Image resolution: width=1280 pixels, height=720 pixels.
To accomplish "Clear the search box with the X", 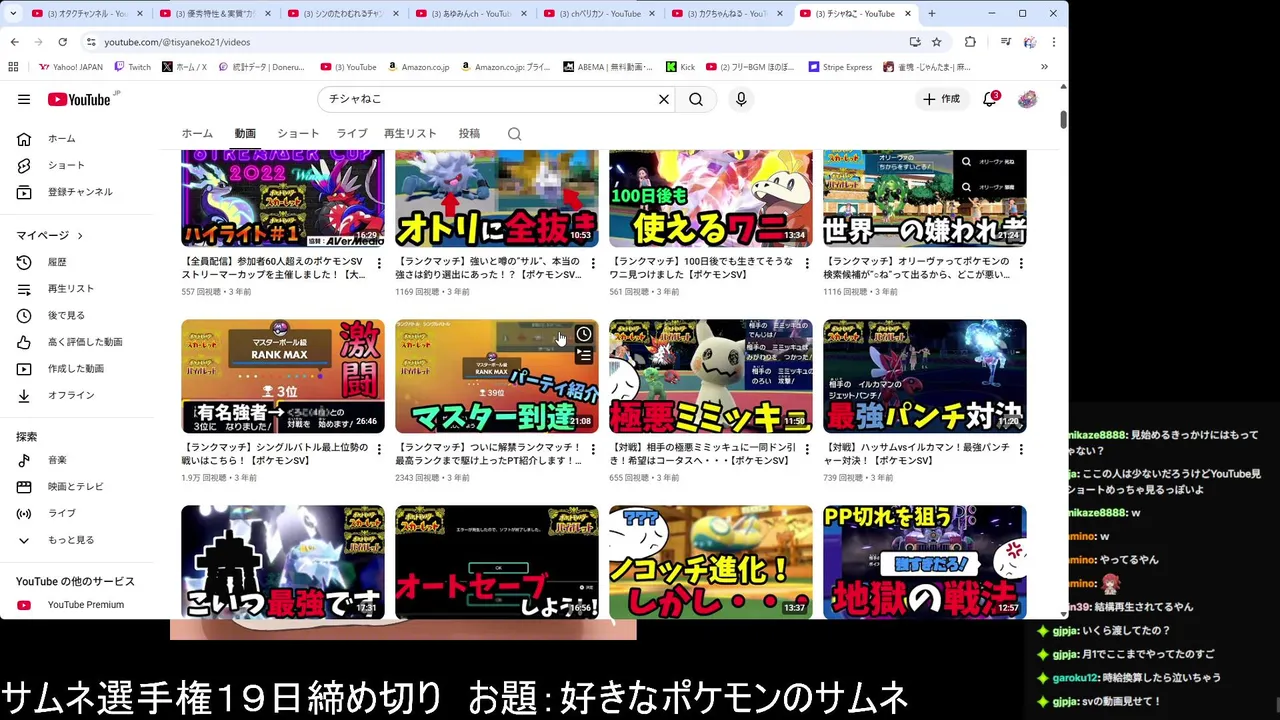I will (x=663, y=99).
